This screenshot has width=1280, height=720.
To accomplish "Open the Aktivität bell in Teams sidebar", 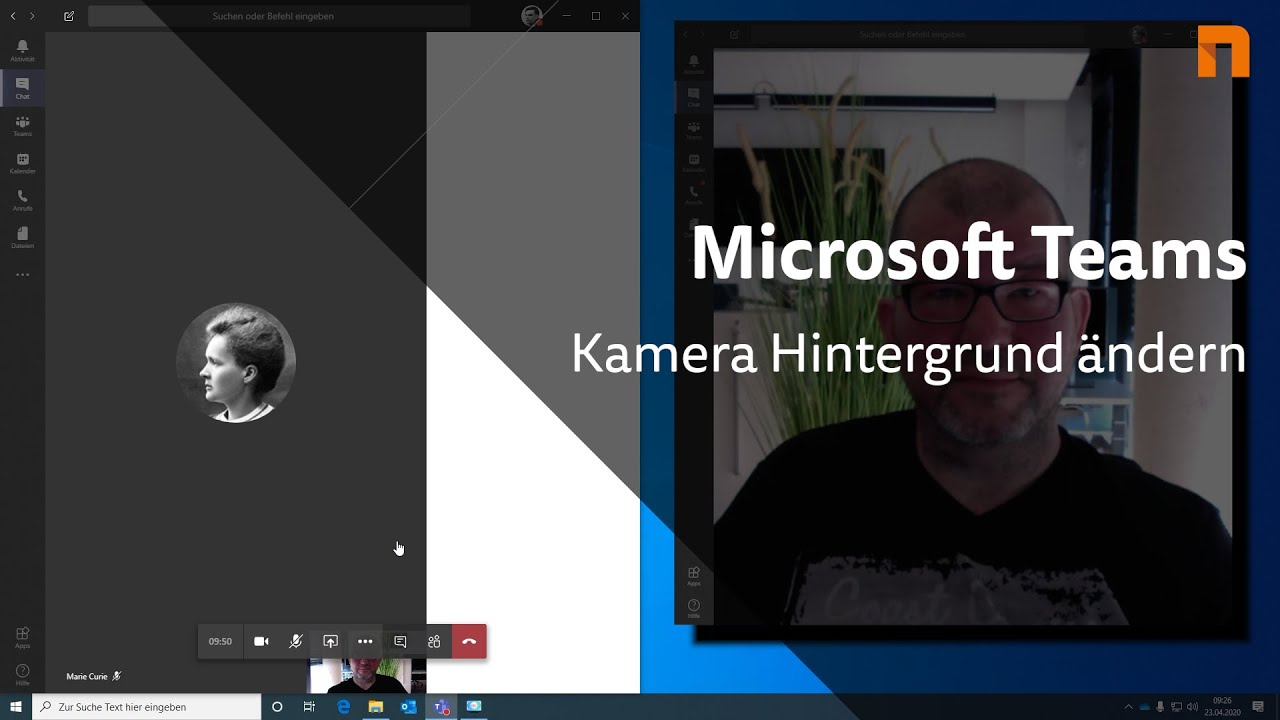I will click(x=22, y=51).
